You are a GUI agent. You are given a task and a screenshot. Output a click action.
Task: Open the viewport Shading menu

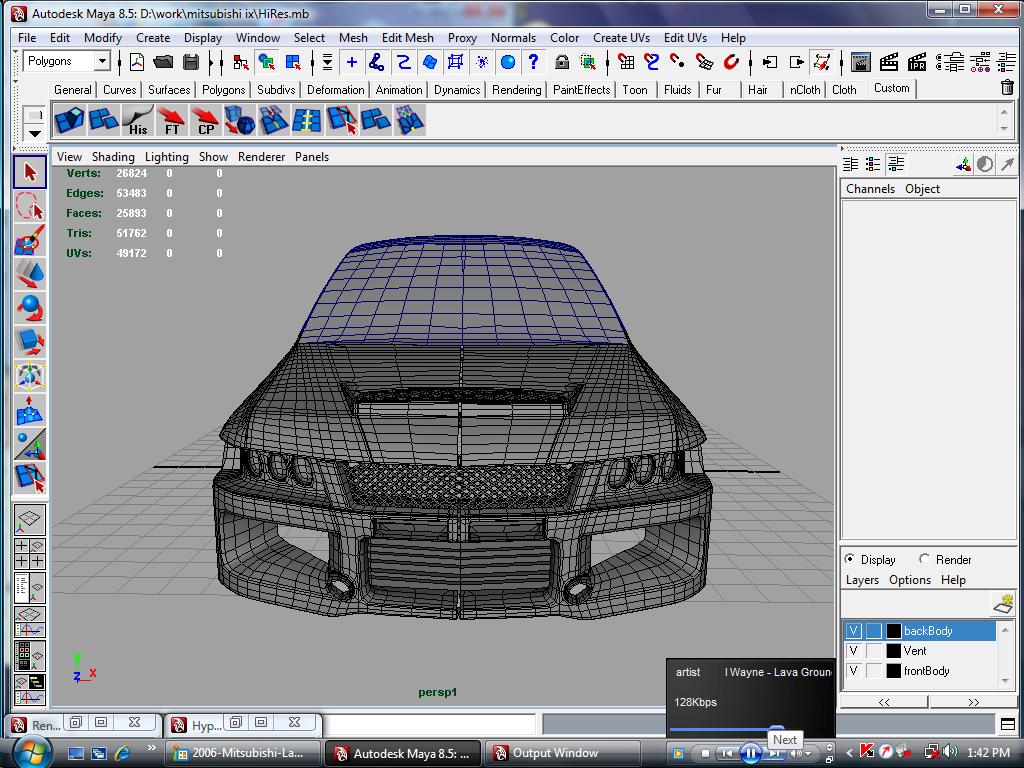pyautogui.click(x=113, y=157)
